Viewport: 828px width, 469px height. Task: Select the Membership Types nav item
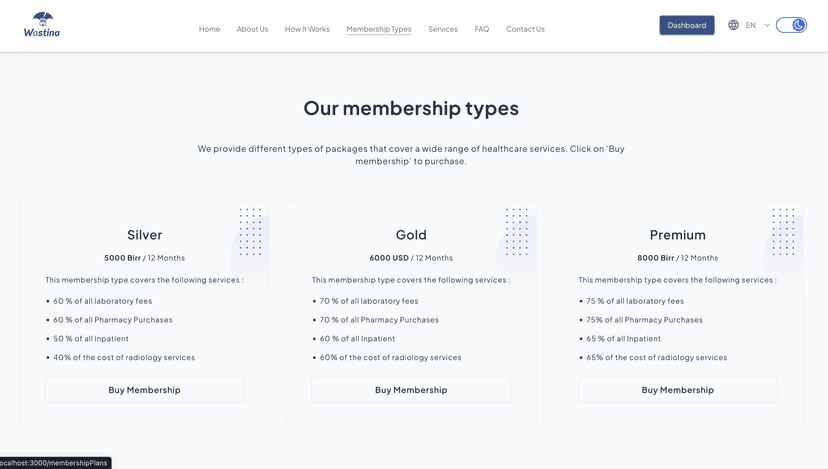pos(379,29)
